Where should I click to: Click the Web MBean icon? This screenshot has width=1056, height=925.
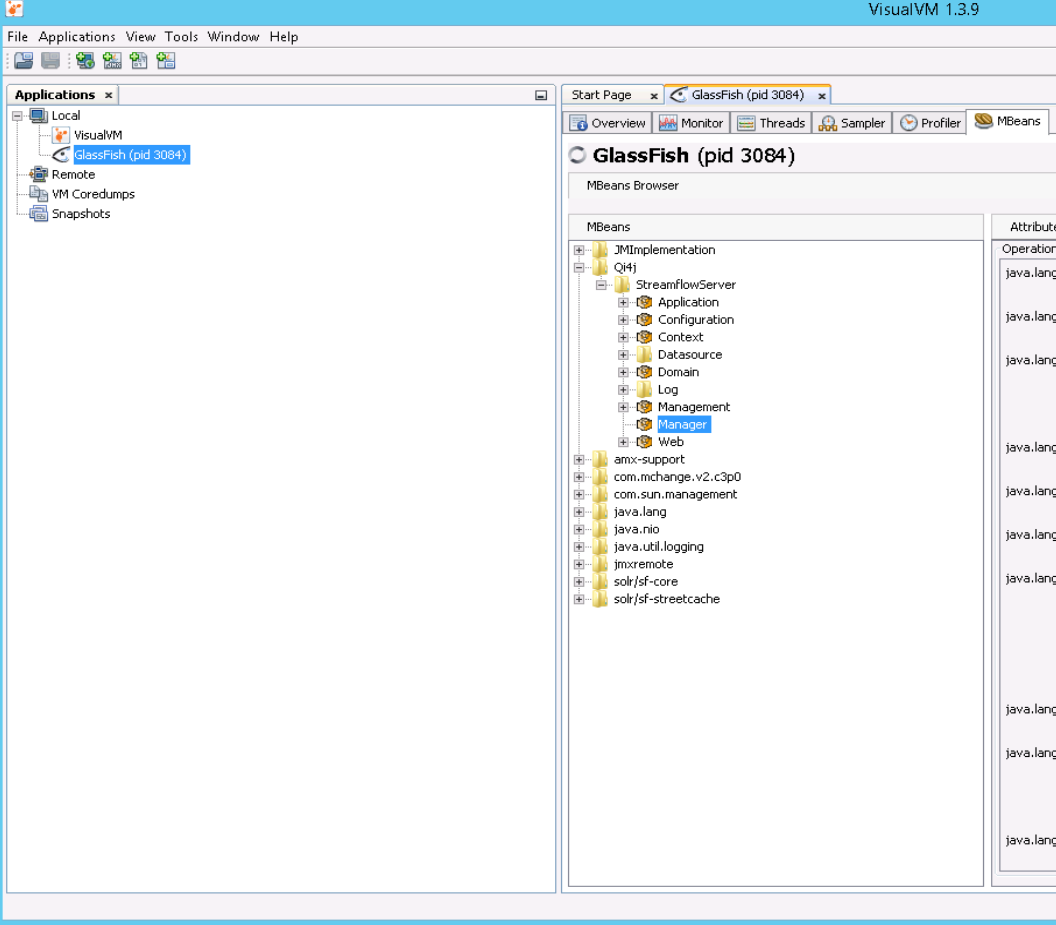(x=645, y=442)
